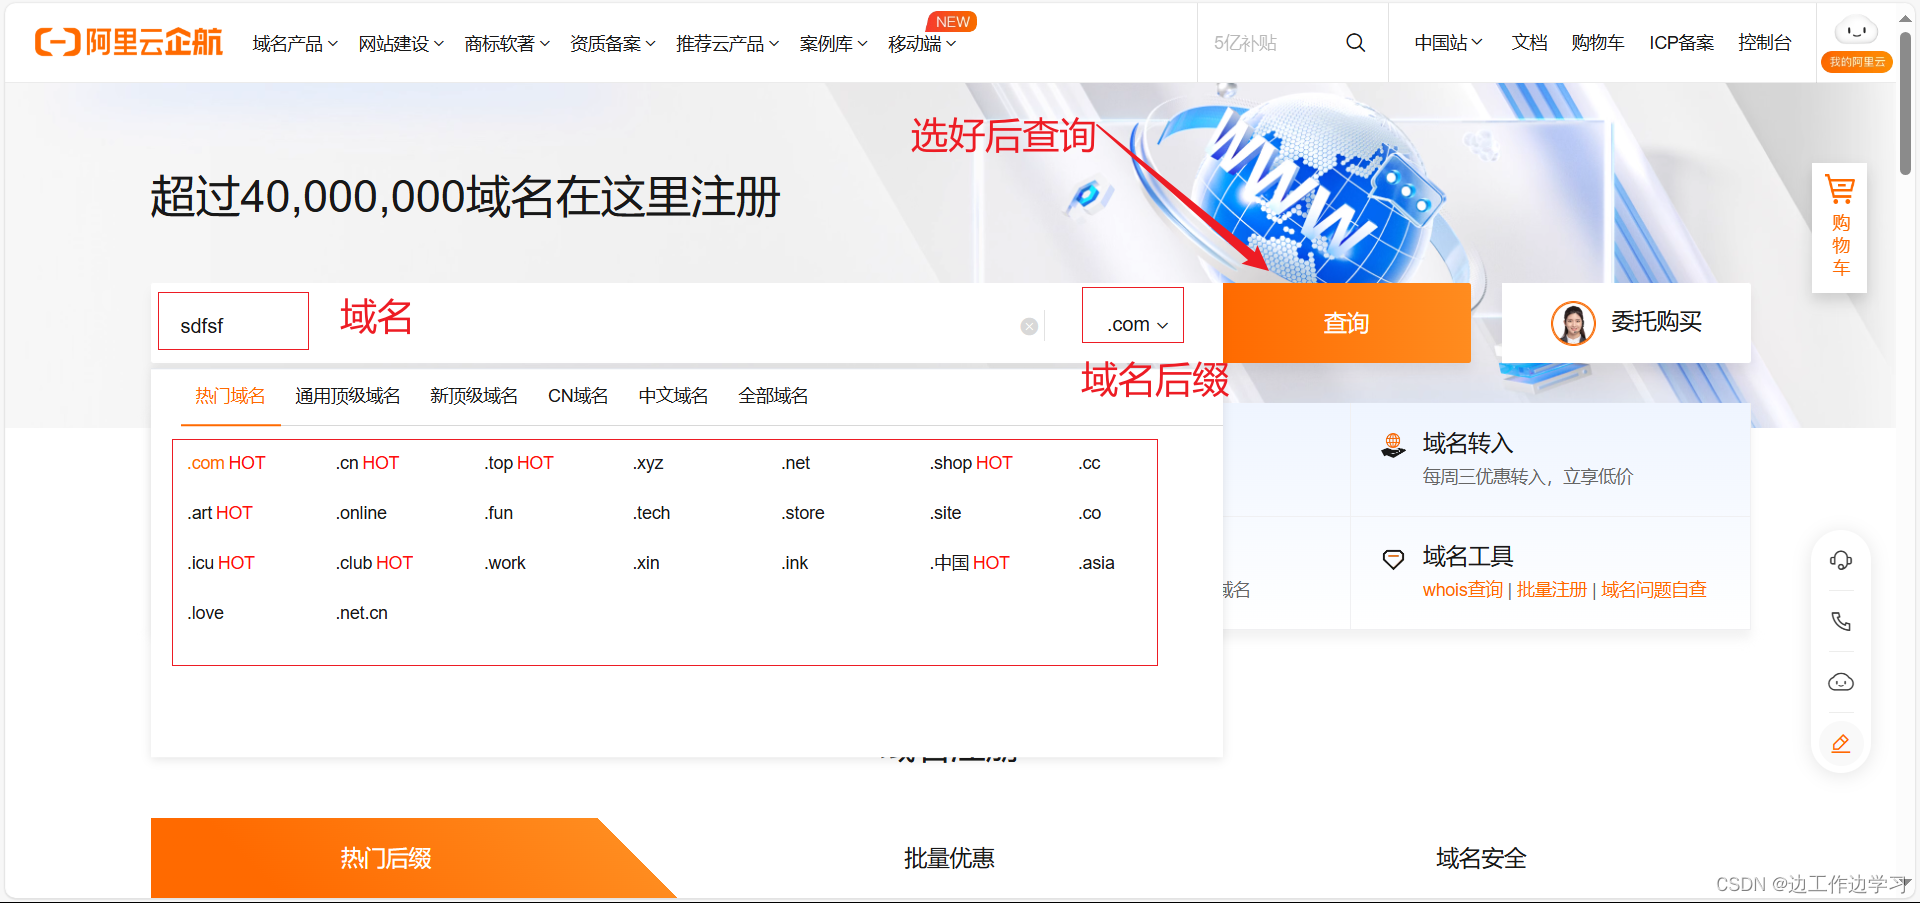Select the .com HOT suffix
The width and height of the screenshot is (1920, 903).
tap(226, 463)
